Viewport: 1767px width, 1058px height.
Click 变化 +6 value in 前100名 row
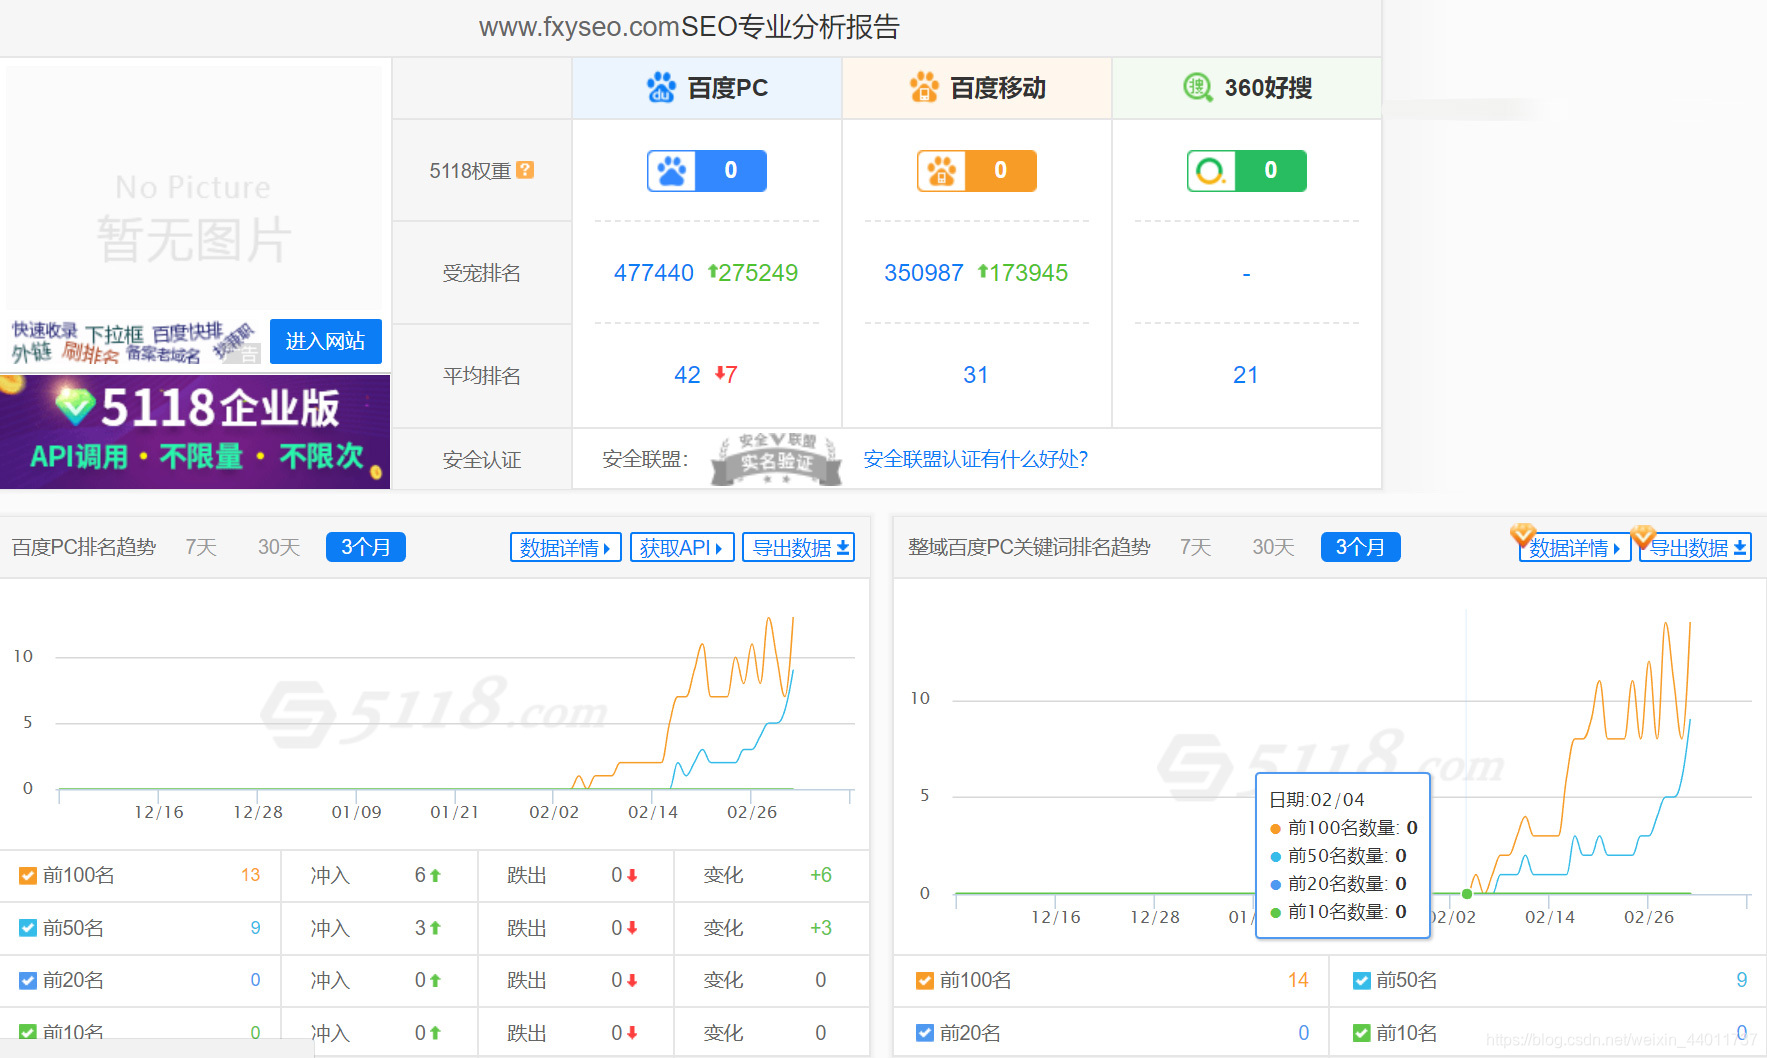click(821, 875)
